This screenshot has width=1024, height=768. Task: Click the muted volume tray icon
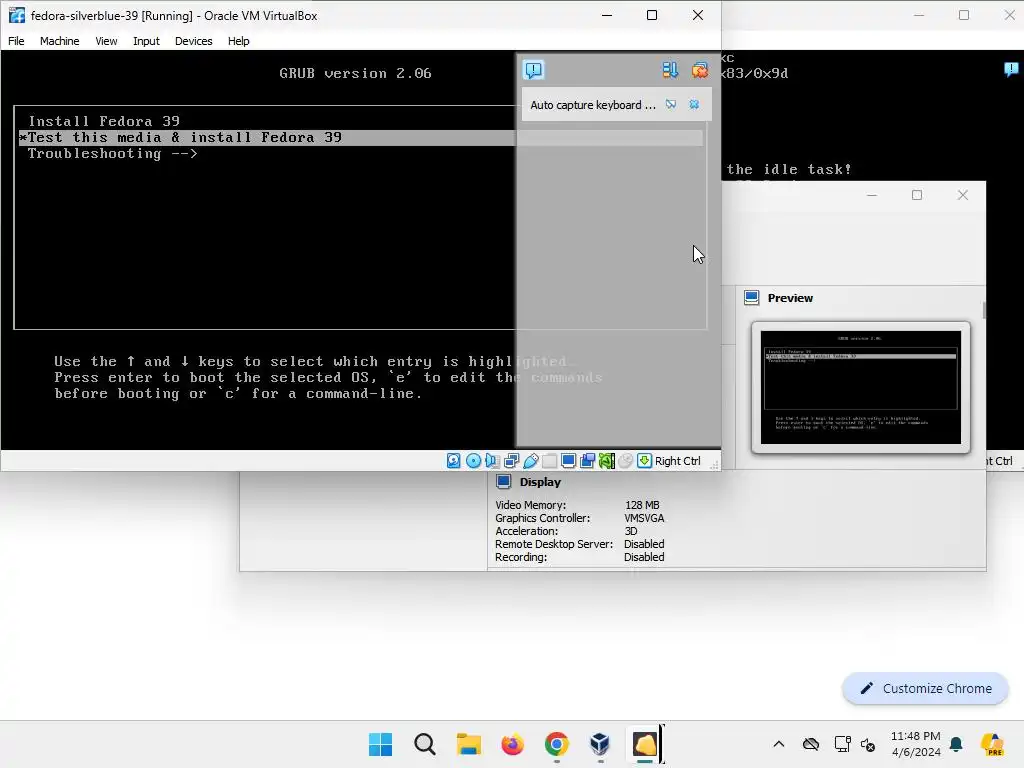pyautogui.click(x=868, y=744)
